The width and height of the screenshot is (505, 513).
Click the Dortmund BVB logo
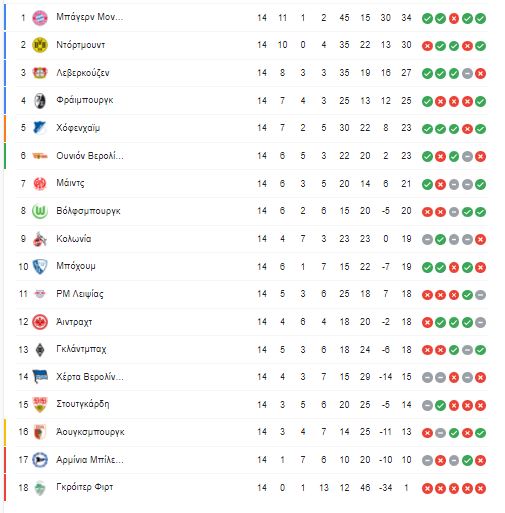pos(40,45)
